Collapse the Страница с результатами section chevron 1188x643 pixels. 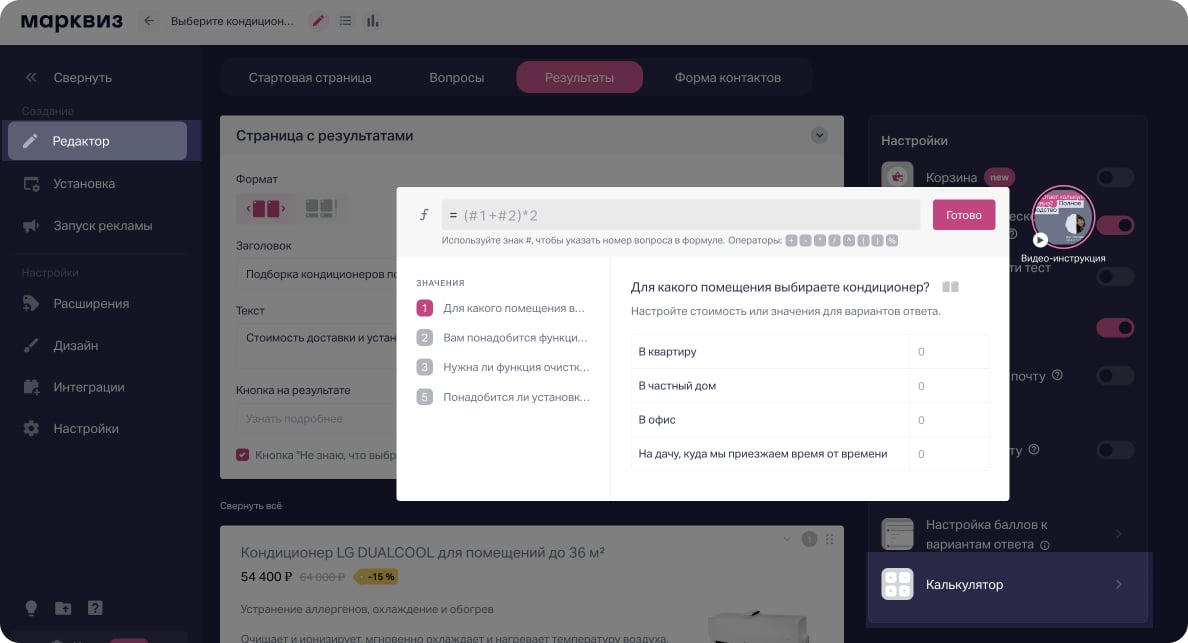(819, 135)
